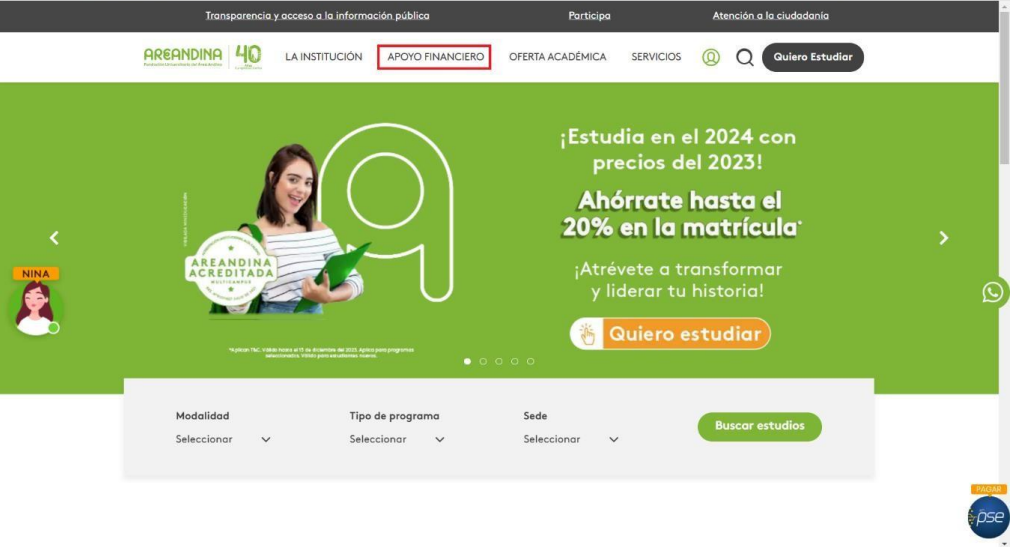Image resolution: width=1011 pixels, height=547 pixels.
Task: Click the Areandina logo
Action: point(202,57)
